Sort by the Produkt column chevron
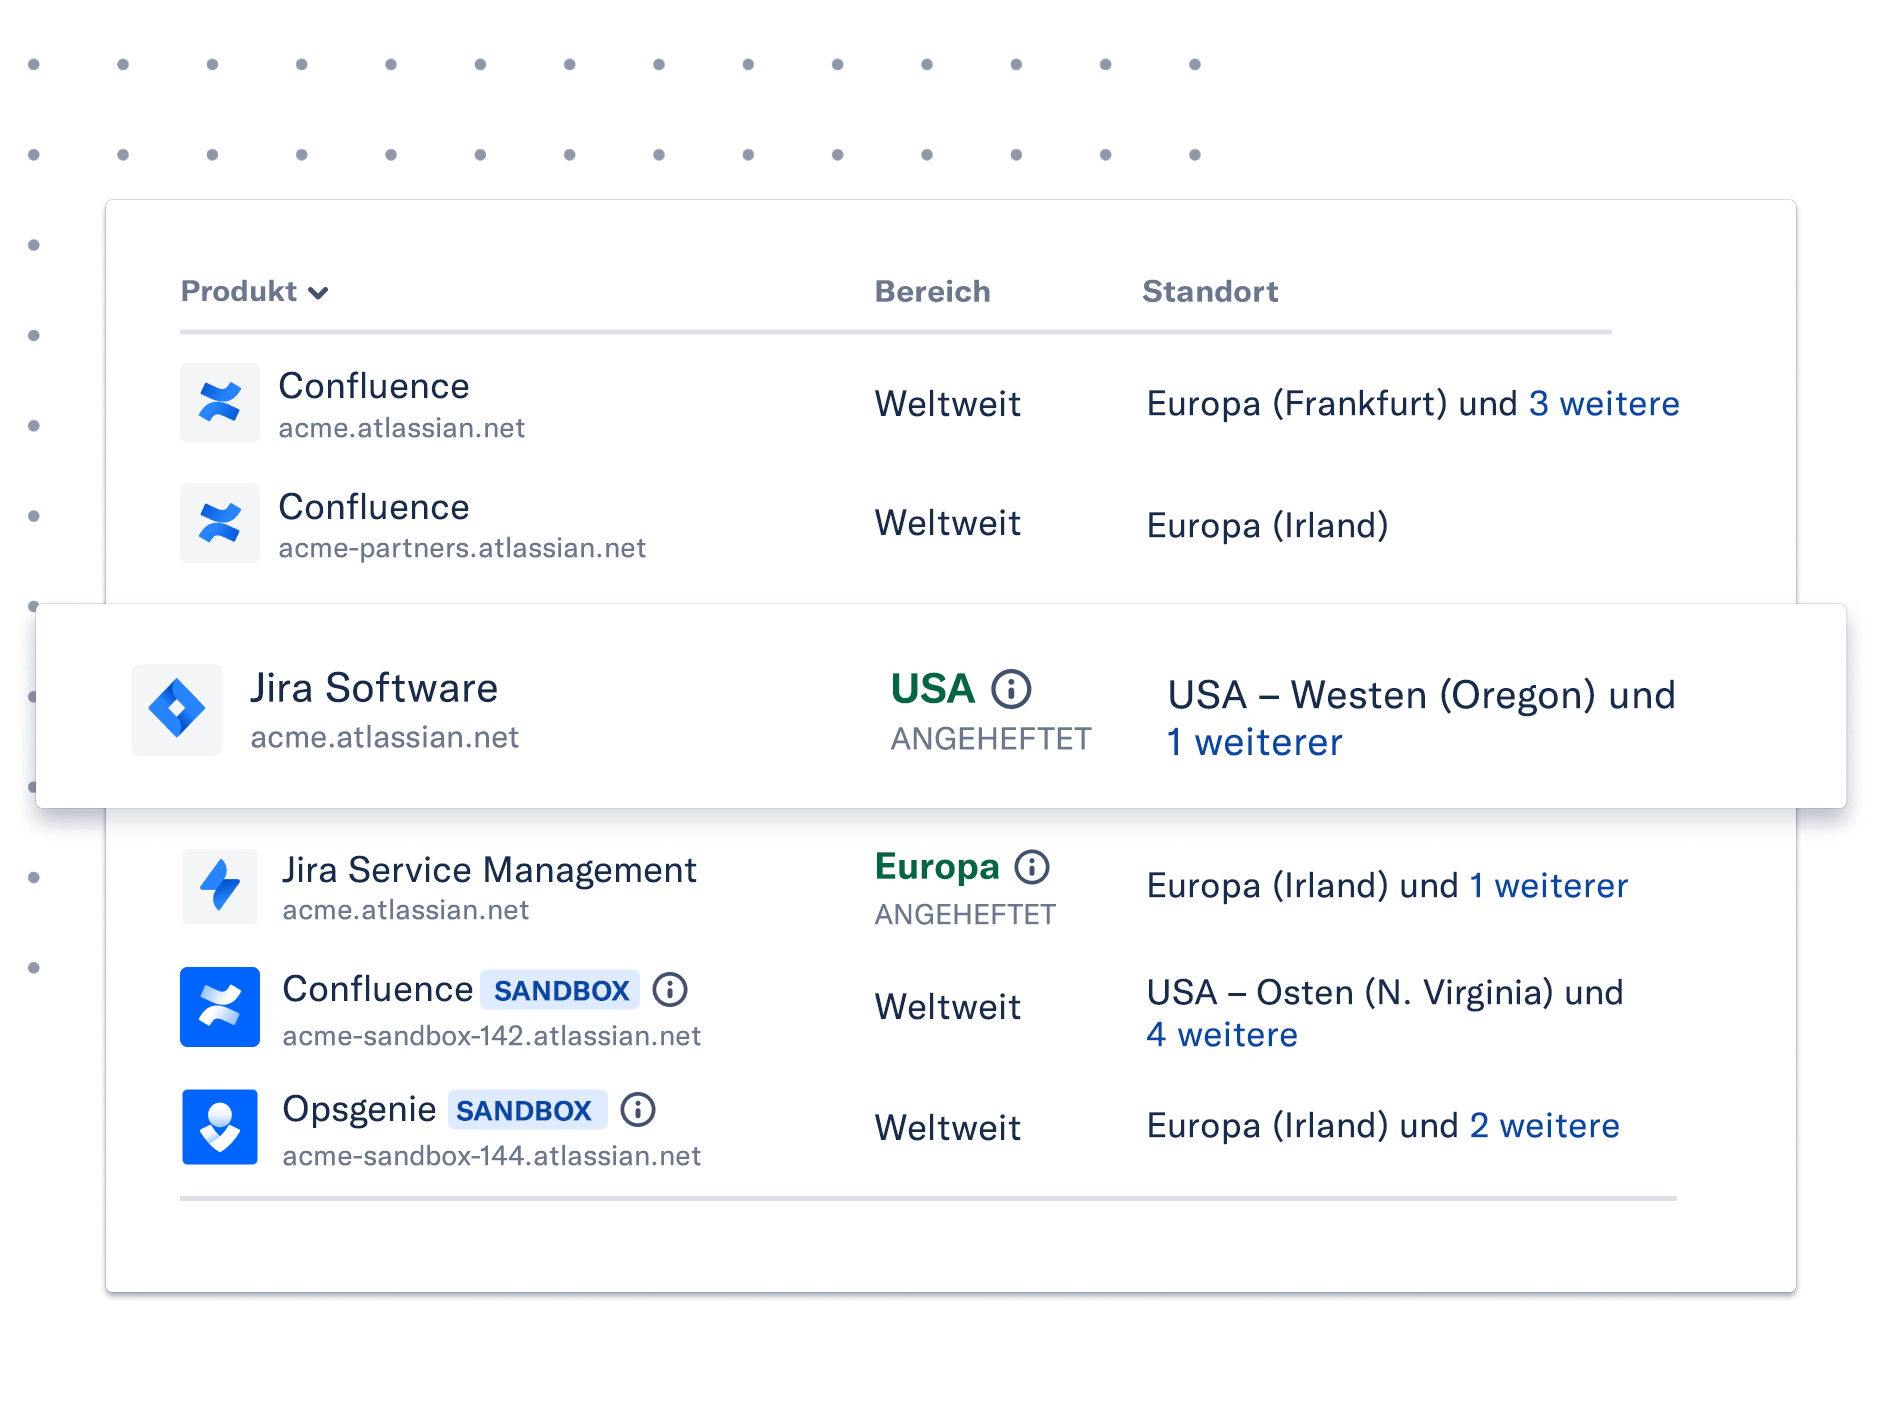 click(318, 293)
